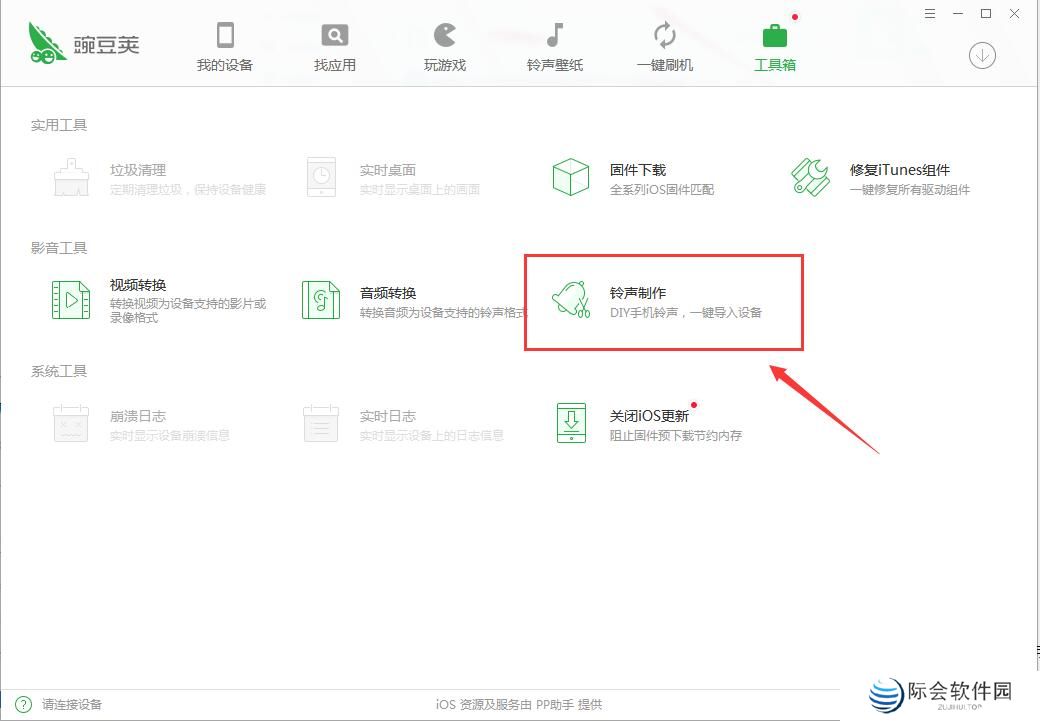Open the 崩溃日志 crash log tool
Viewport: 1040px width, 721px height.
[x=70, y=423]
